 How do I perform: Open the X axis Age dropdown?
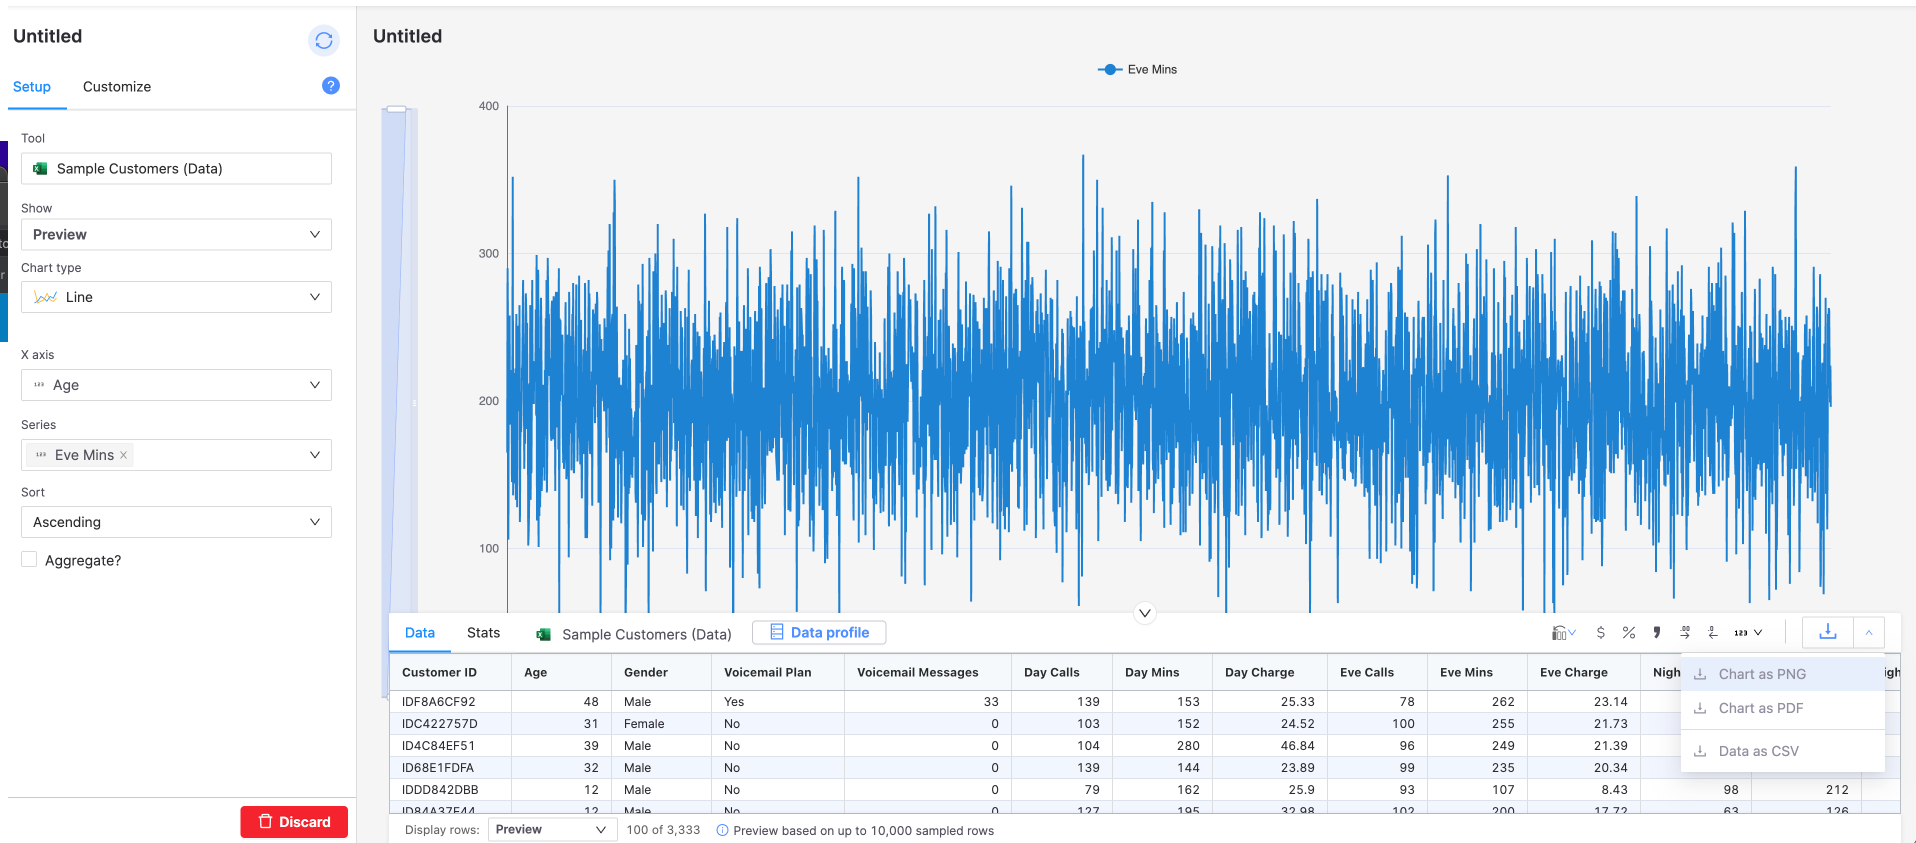pyautogui.click(x=176, y=385)
